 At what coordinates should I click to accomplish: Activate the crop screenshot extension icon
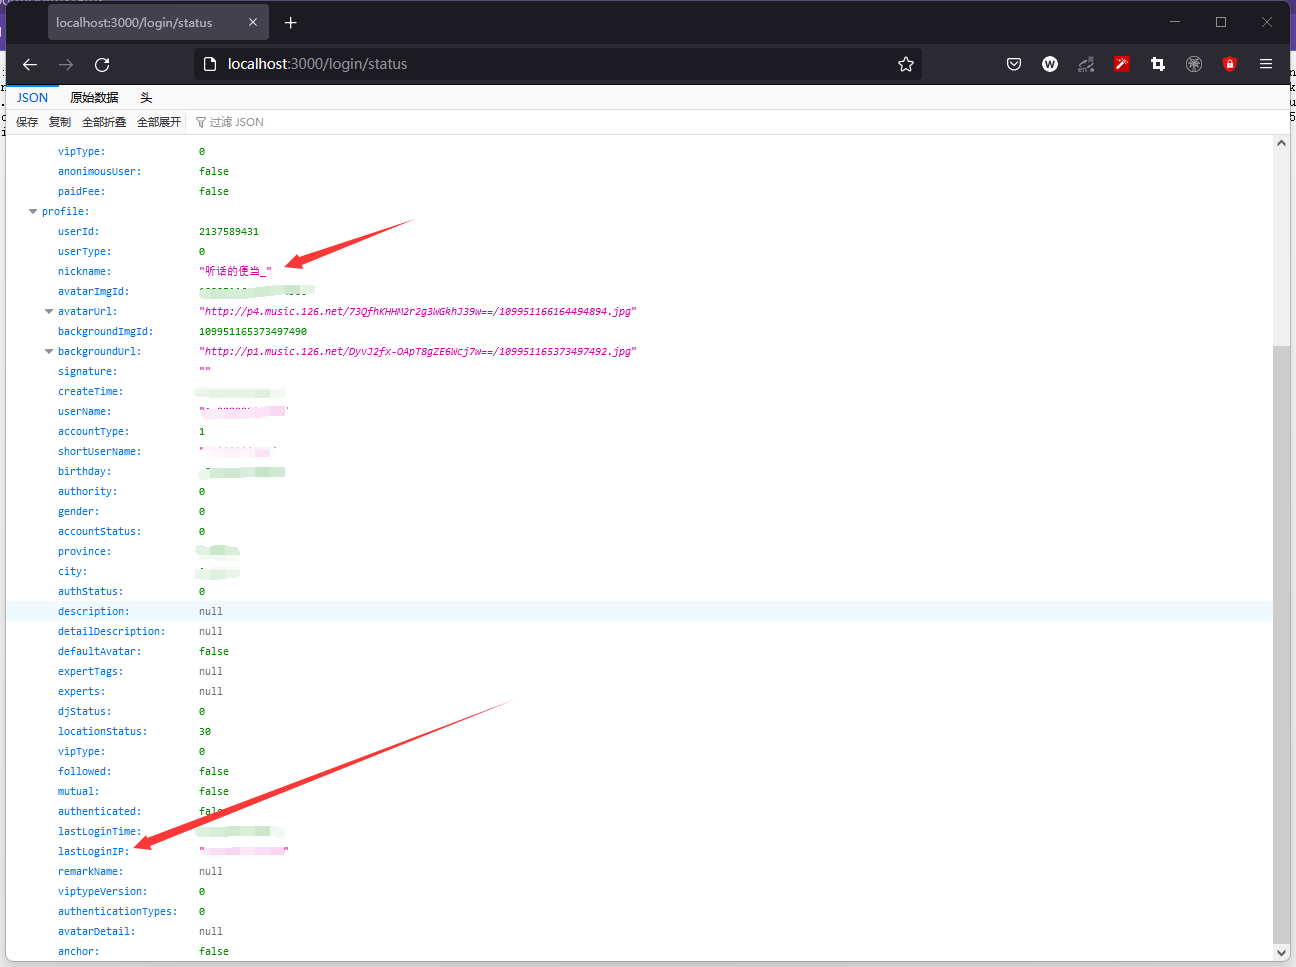pyautogui.click(x=1158, y=64)
